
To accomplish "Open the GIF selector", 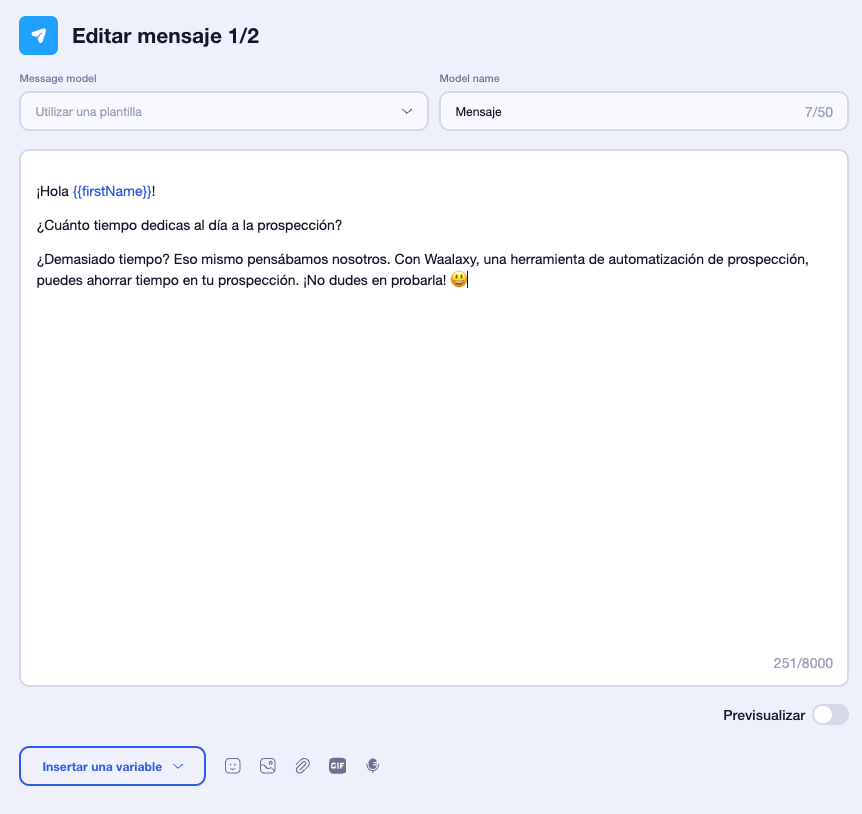I will pos(337,766).
